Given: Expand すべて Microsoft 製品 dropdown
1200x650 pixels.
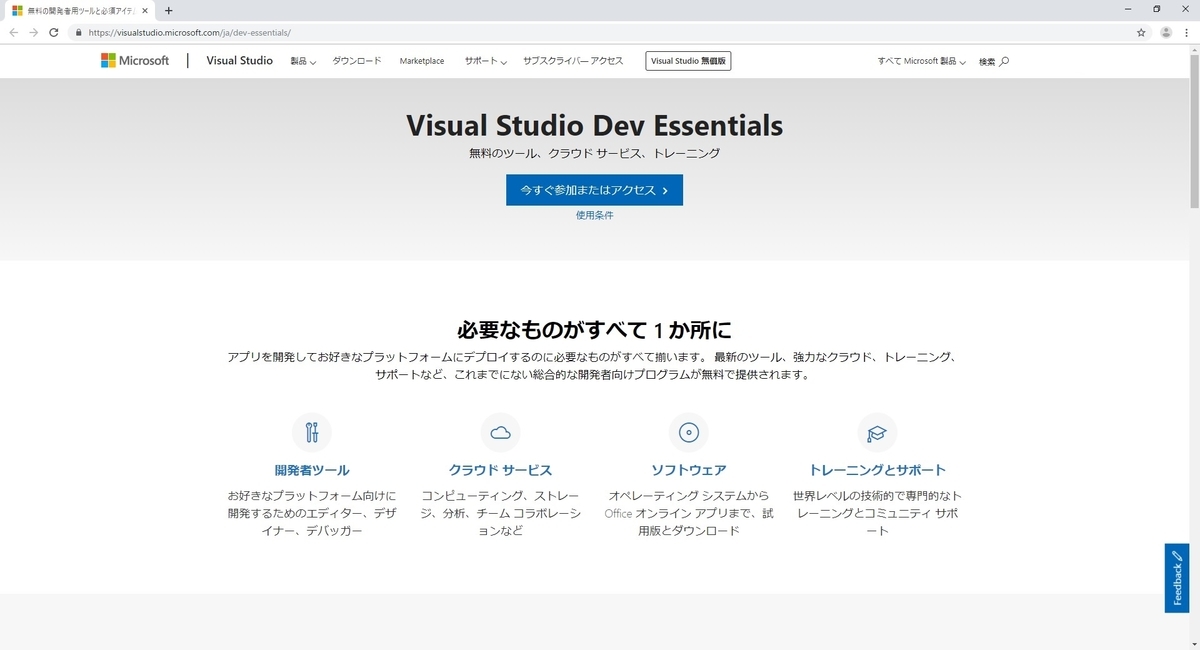Looking at the screenshot, I should (922, 61).
